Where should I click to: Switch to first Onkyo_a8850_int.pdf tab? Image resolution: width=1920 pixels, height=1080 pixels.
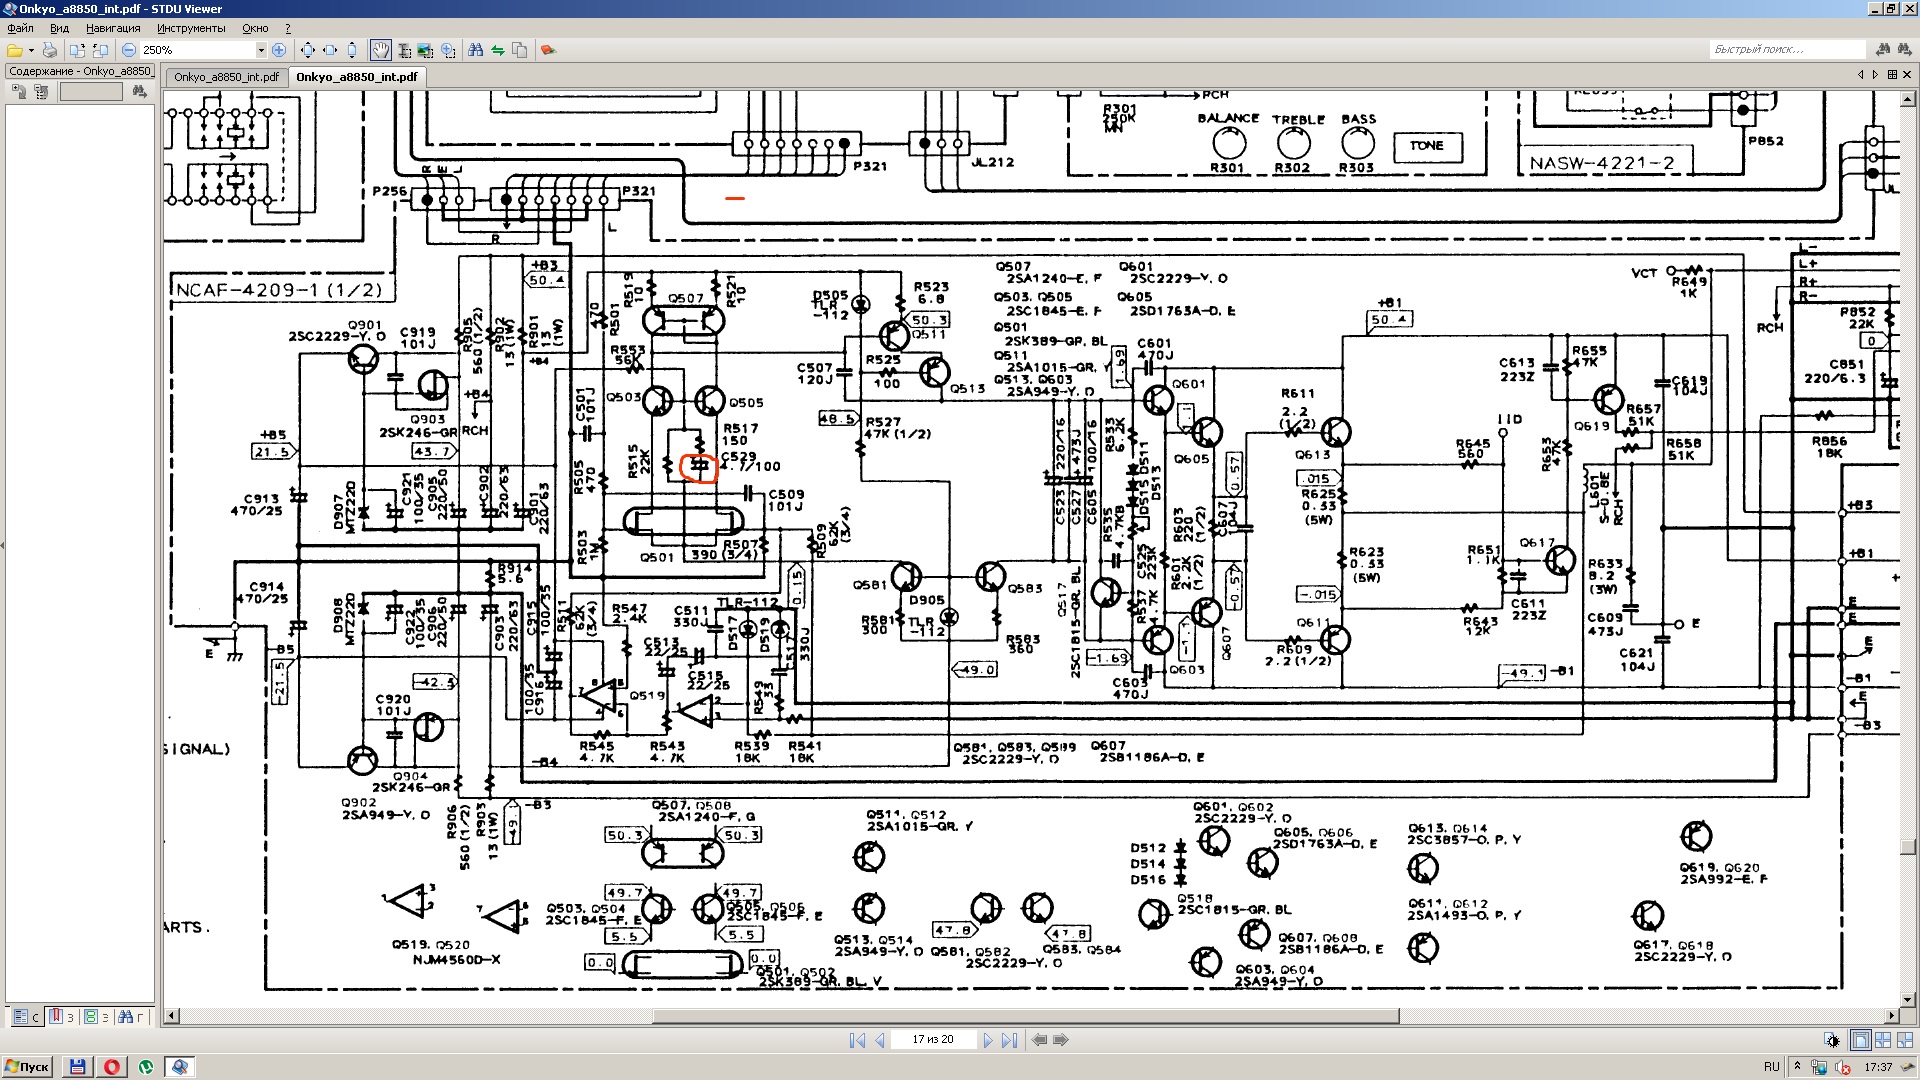pyautogui.click(x=226, y=76)
